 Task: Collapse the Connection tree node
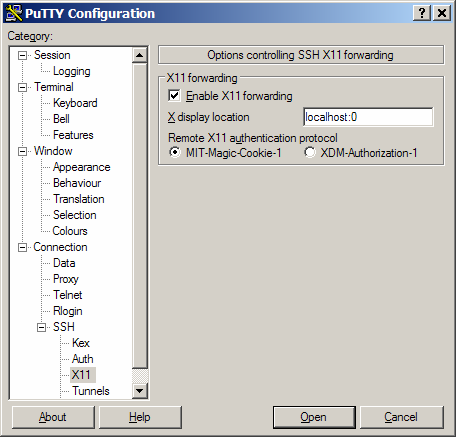pyautogui.click(x=22, y=247)
